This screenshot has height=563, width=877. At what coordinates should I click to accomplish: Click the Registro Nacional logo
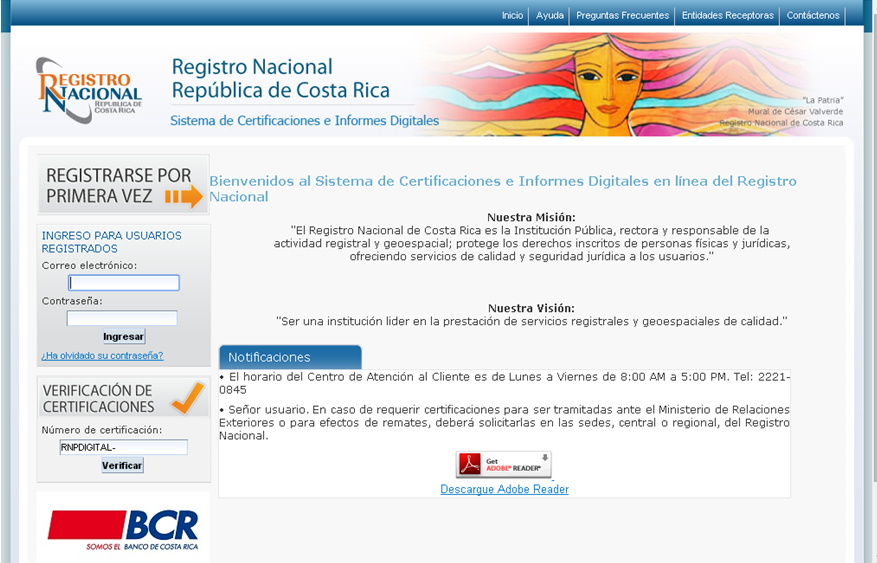(89, 91)
